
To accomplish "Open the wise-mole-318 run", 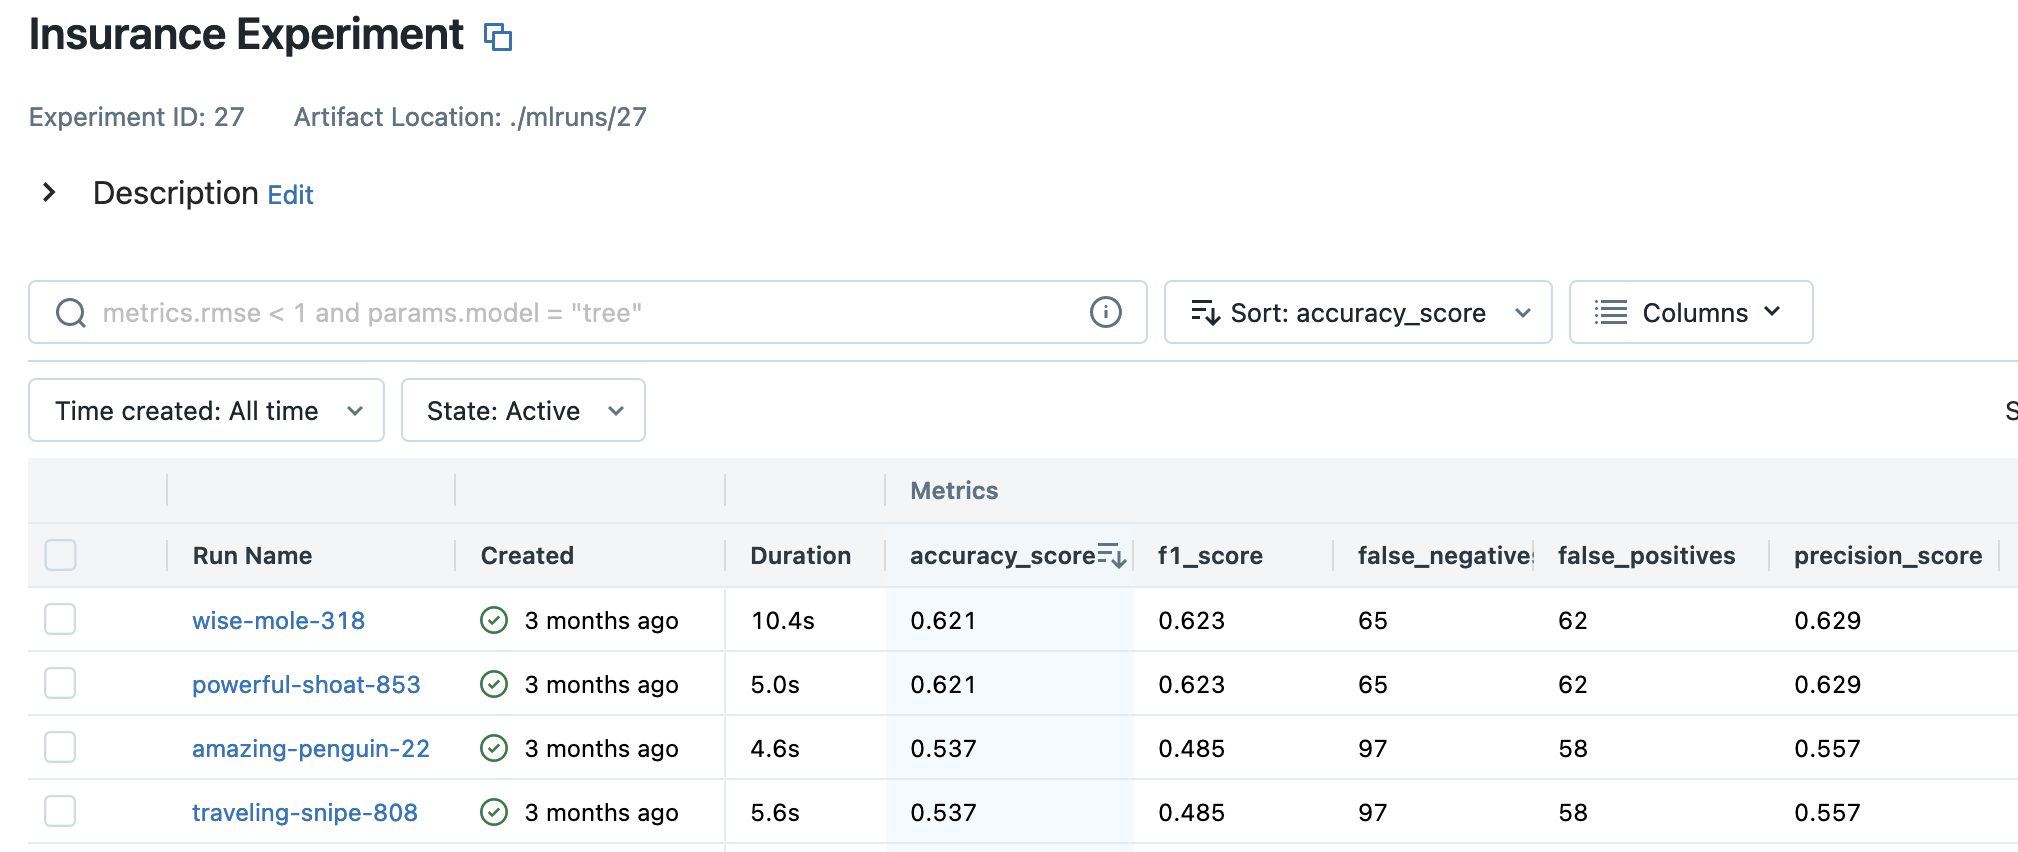I will 278,621.
